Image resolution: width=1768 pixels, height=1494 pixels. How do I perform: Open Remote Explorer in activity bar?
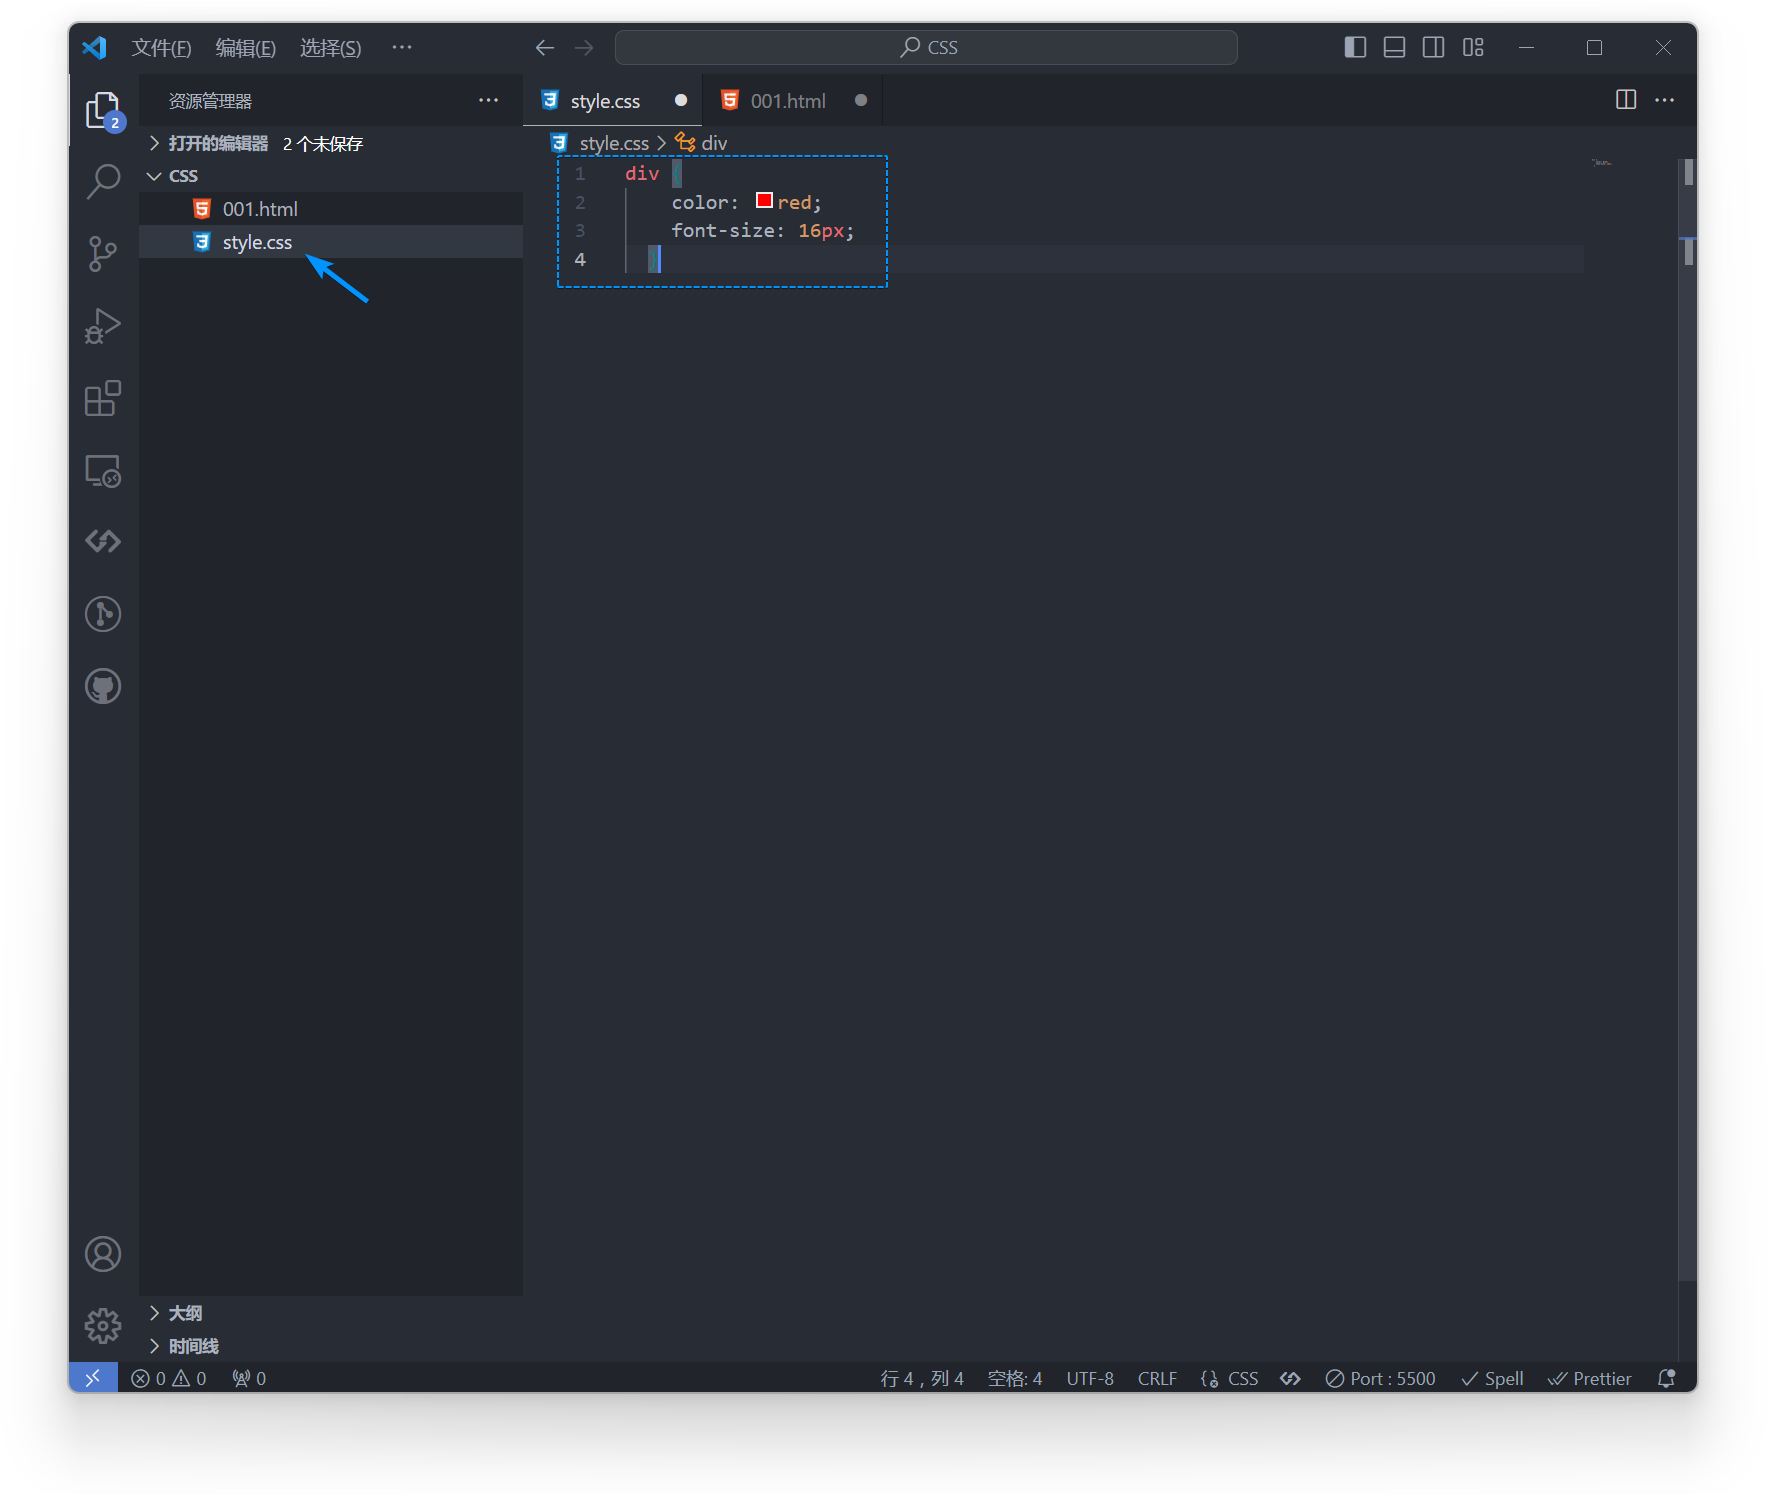tap(103, 471)
